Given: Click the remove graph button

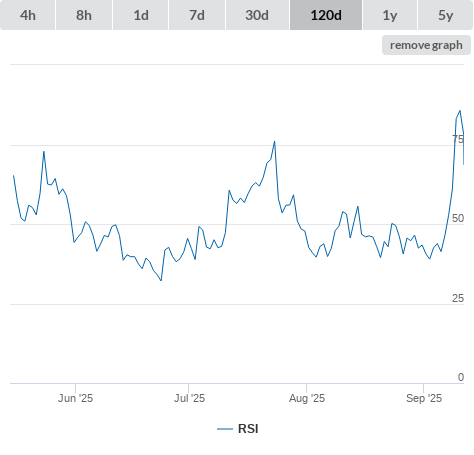Looking at the screenshot, I should pos(426,45).
